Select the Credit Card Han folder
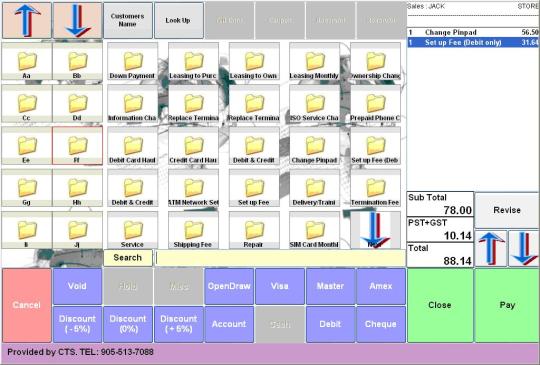 (193, 146)
